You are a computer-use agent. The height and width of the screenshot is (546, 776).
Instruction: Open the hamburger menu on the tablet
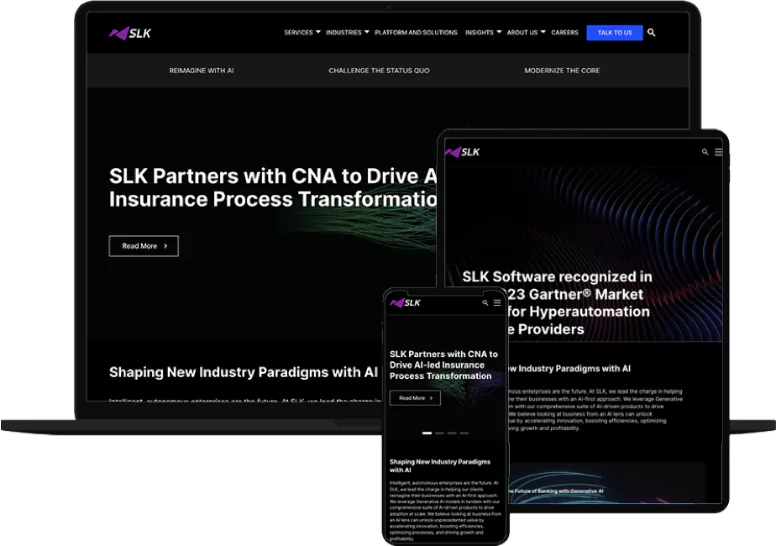718,152
